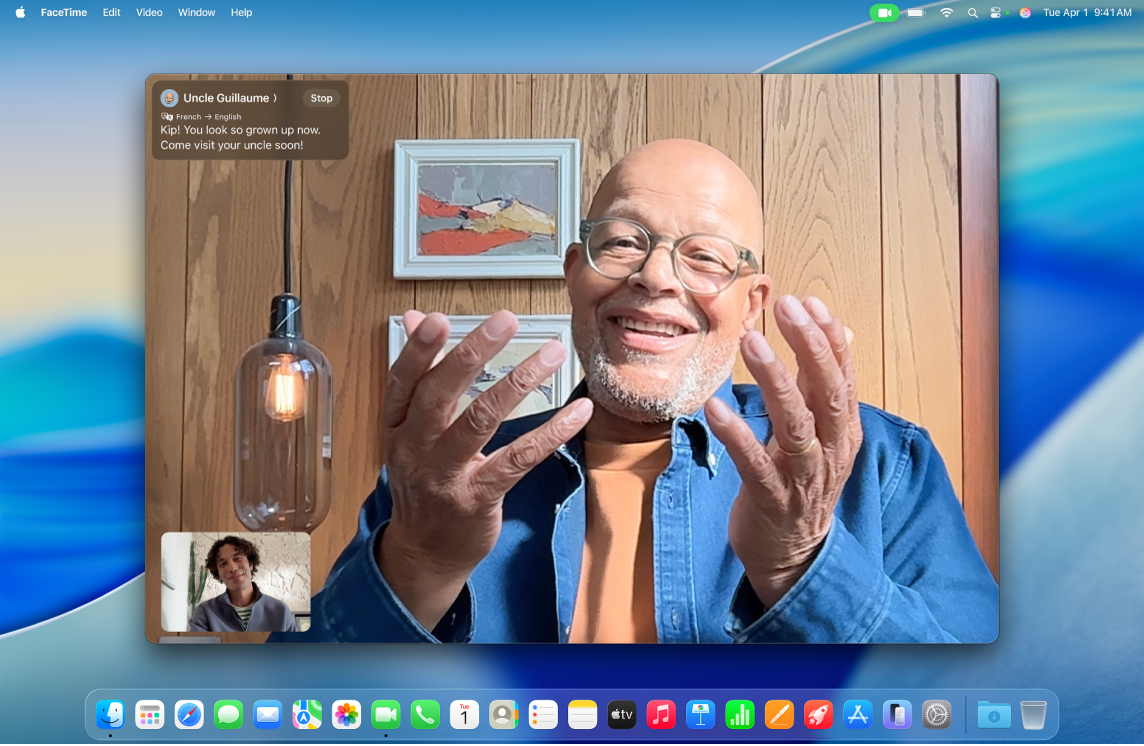
Task: Click the Wi-Fi status icon
Action: tap(945, 12)
